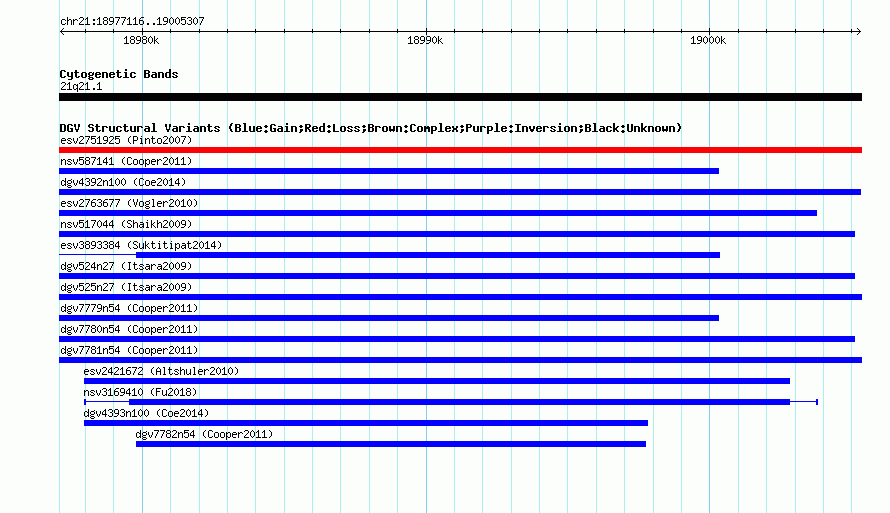Click the chr21:18977116..19005307 coordinate label

pyautogui.click(x=132, y=21)
